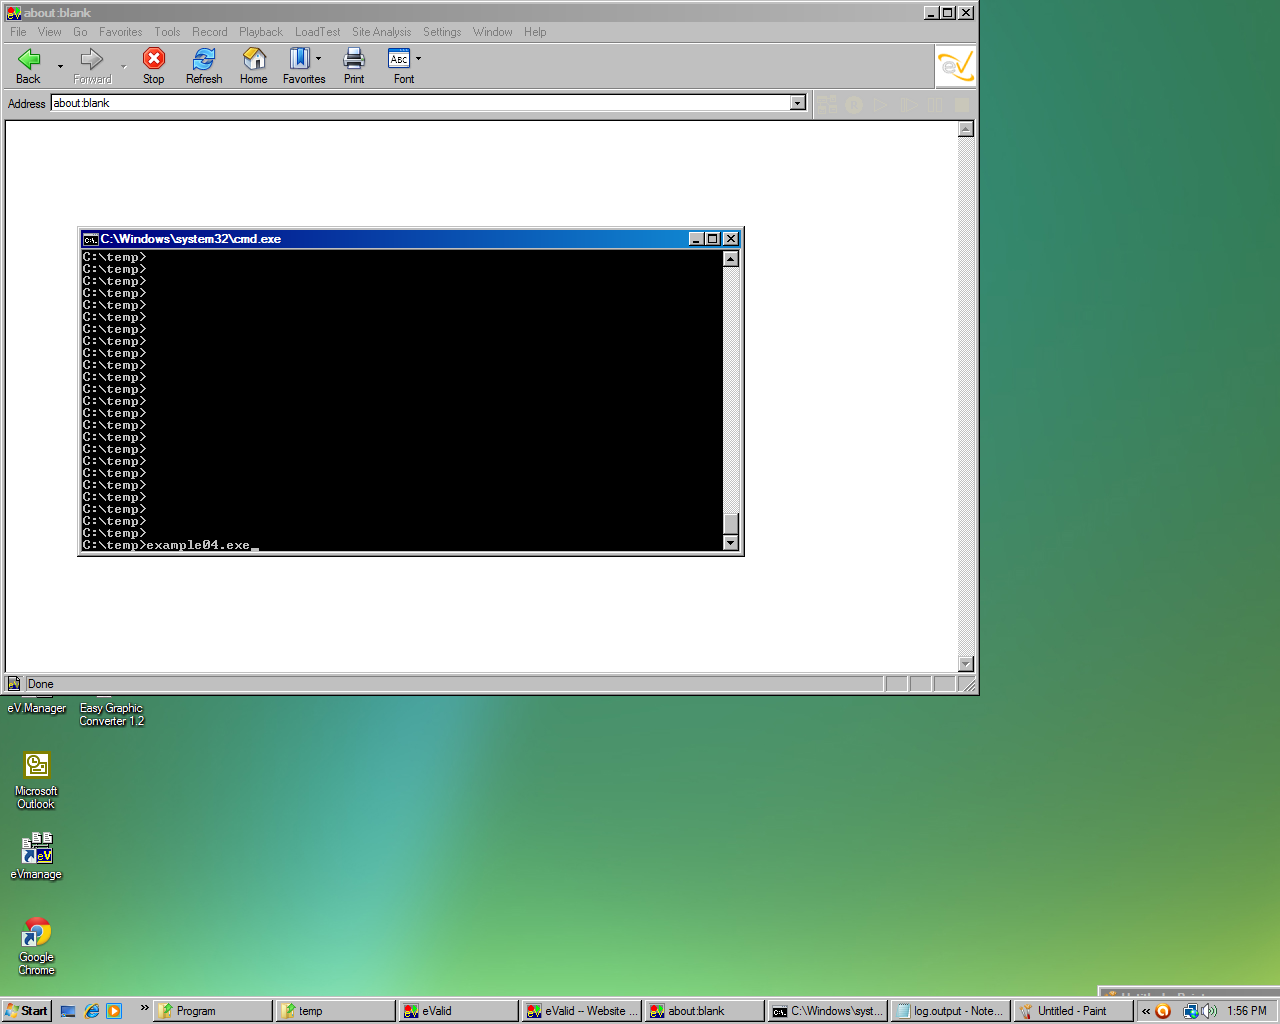
Task: Open the Font dropdown arrow
Action: pos(417,58)
